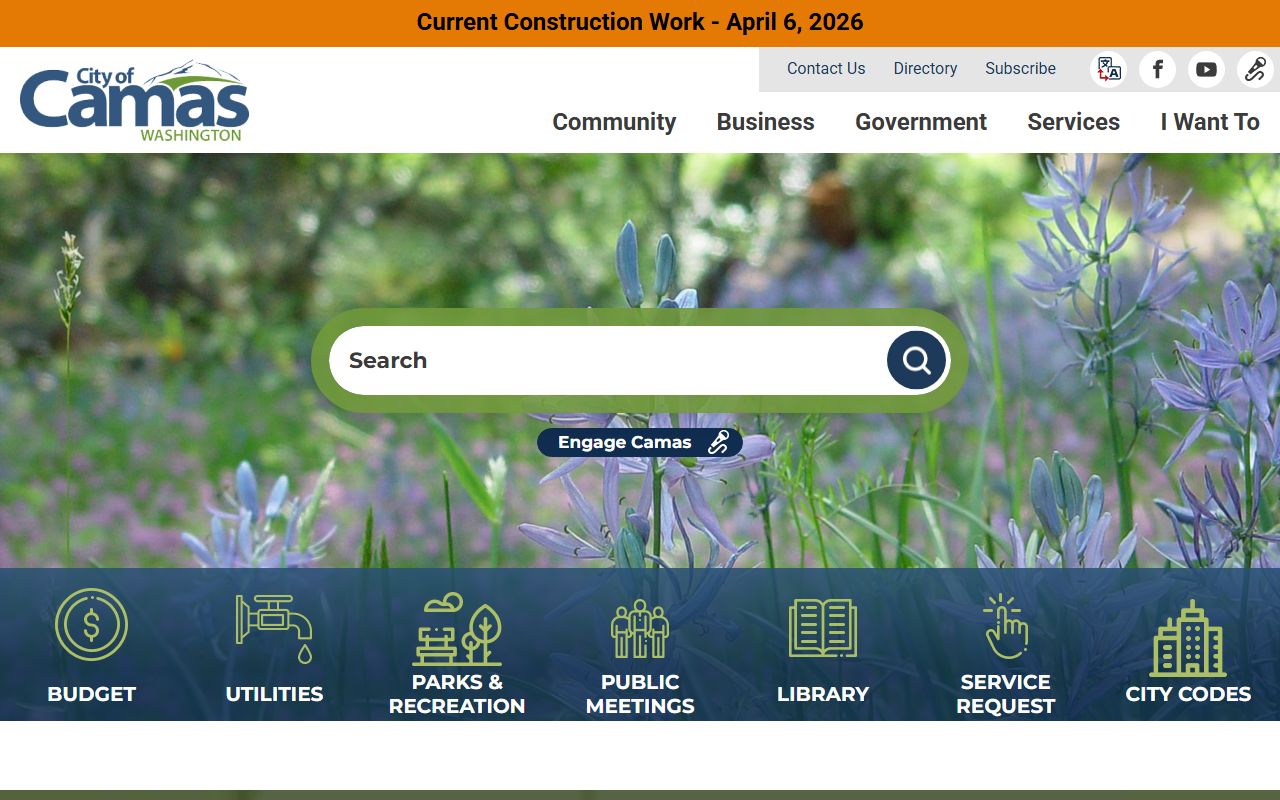The height and width of the screenshot is (800, 1280).
Task: Click the Service Request pointing hand icon
Action: coord(1005,627)
